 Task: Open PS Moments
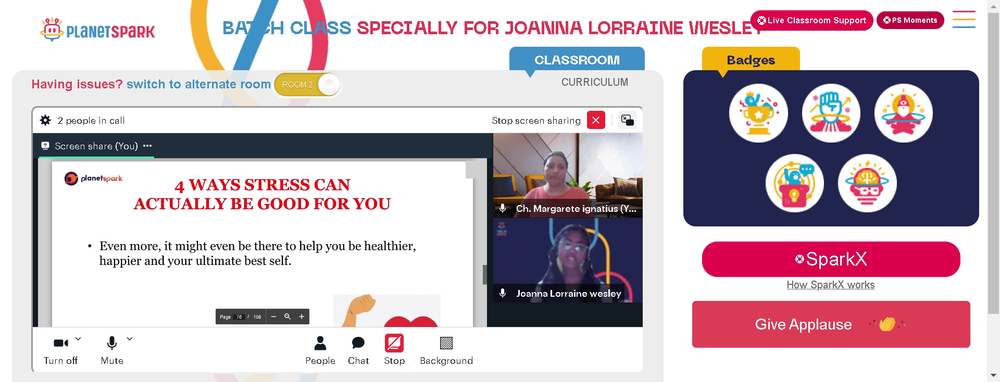pos(910,20)
